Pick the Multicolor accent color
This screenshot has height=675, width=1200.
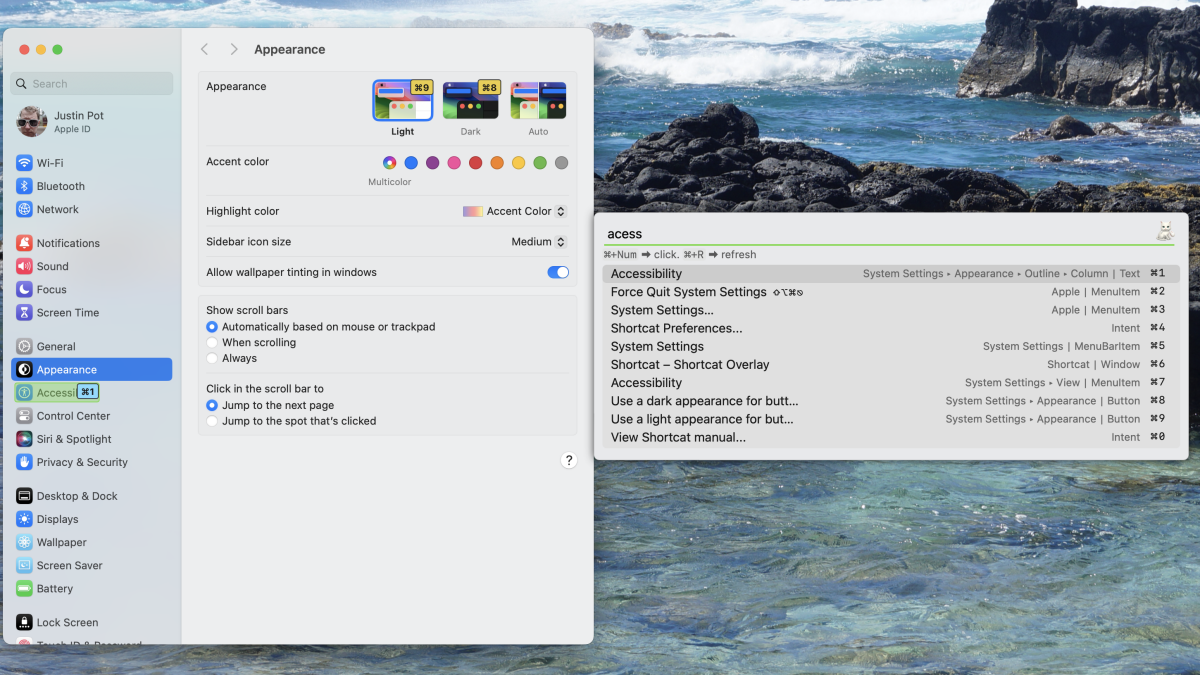pyautogui.click(x=389, y=162)
